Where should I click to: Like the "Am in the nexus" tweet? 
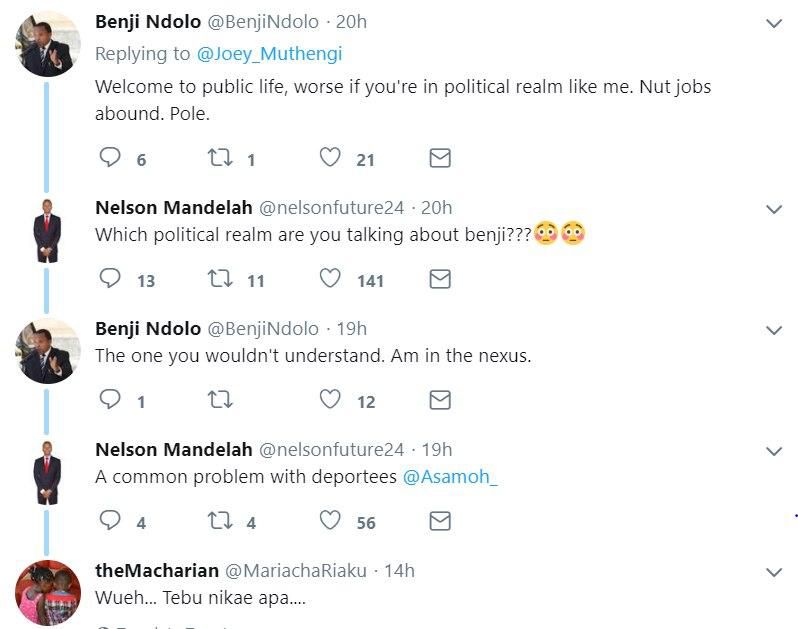tap(330, 400)
